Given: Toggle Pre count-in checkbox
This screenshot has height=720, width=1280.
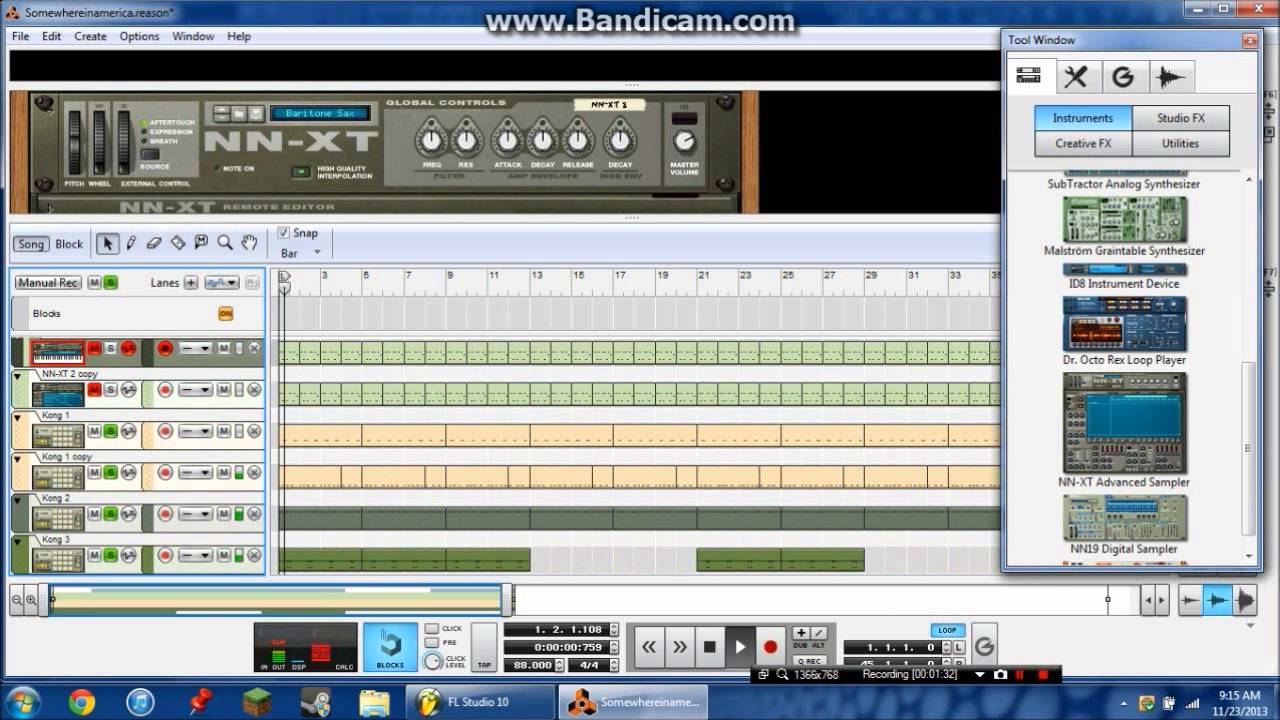Looking at the screenshot, I should pos(432,643).
